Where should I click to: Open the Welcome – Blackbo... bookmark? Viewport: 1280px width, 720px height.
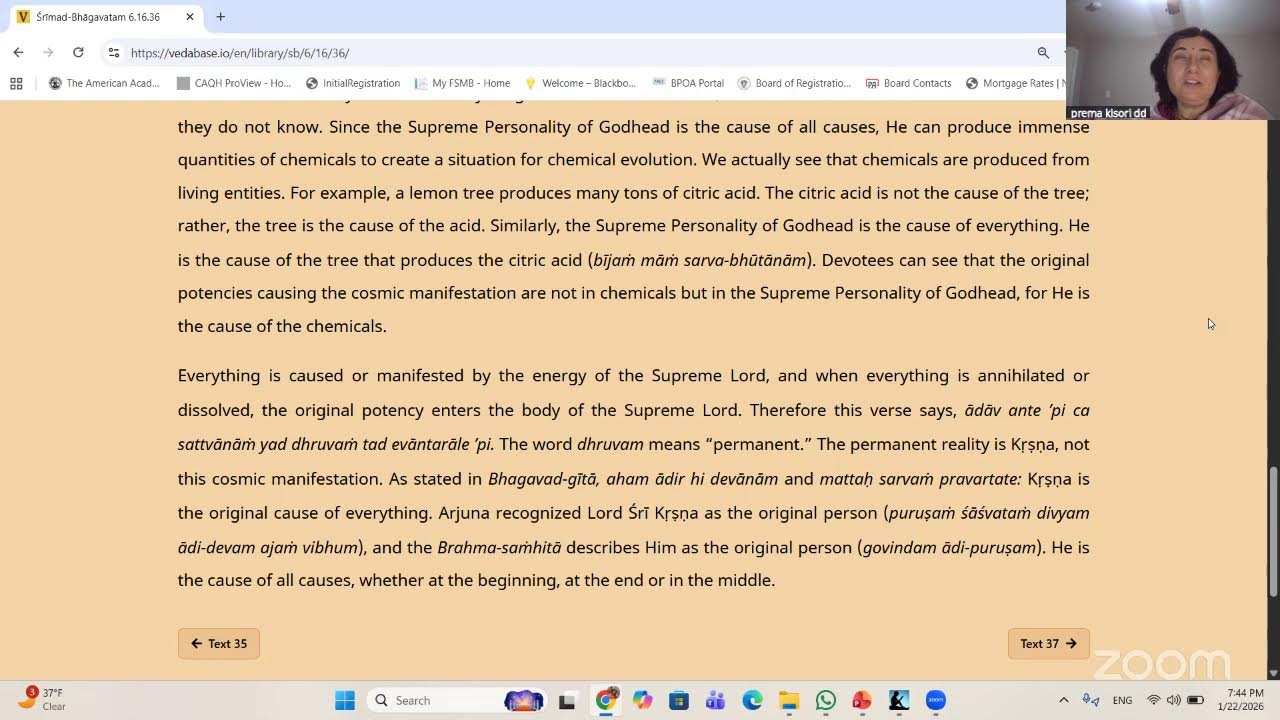(x=579, y=83)
